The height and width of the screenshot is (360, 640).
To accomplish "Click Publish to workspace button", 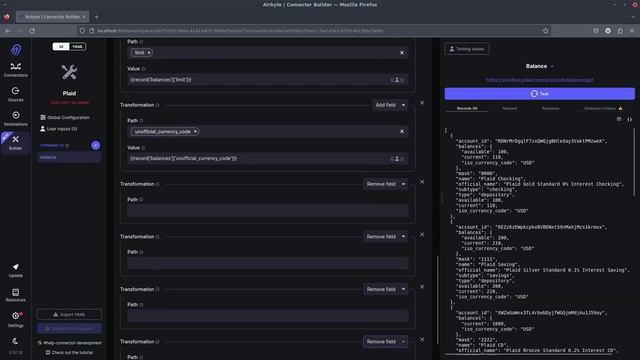I will coord(69,329).
